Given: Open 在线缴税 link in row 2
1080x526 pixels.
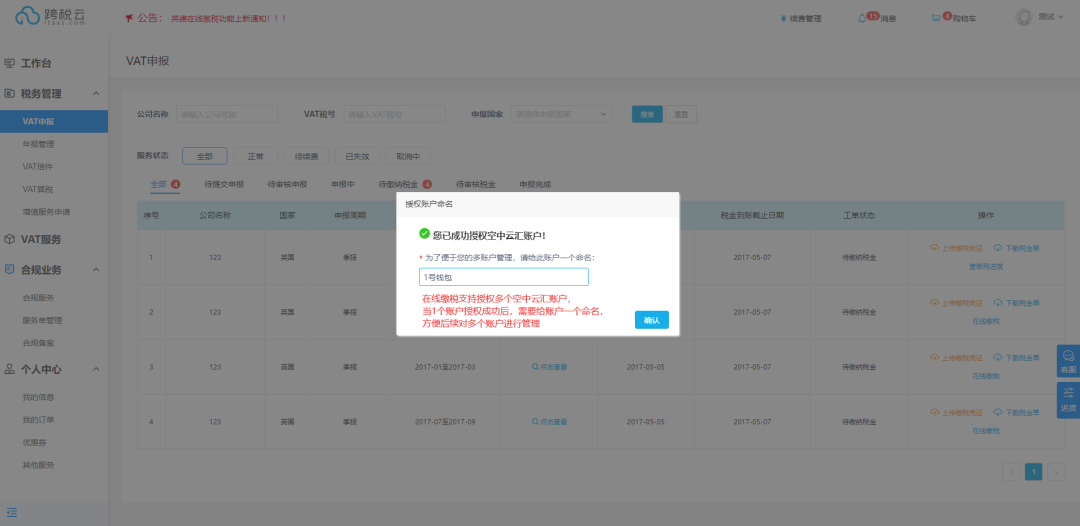Looking at the screenshot, I should pyautogui.click(x=986, y=321).
